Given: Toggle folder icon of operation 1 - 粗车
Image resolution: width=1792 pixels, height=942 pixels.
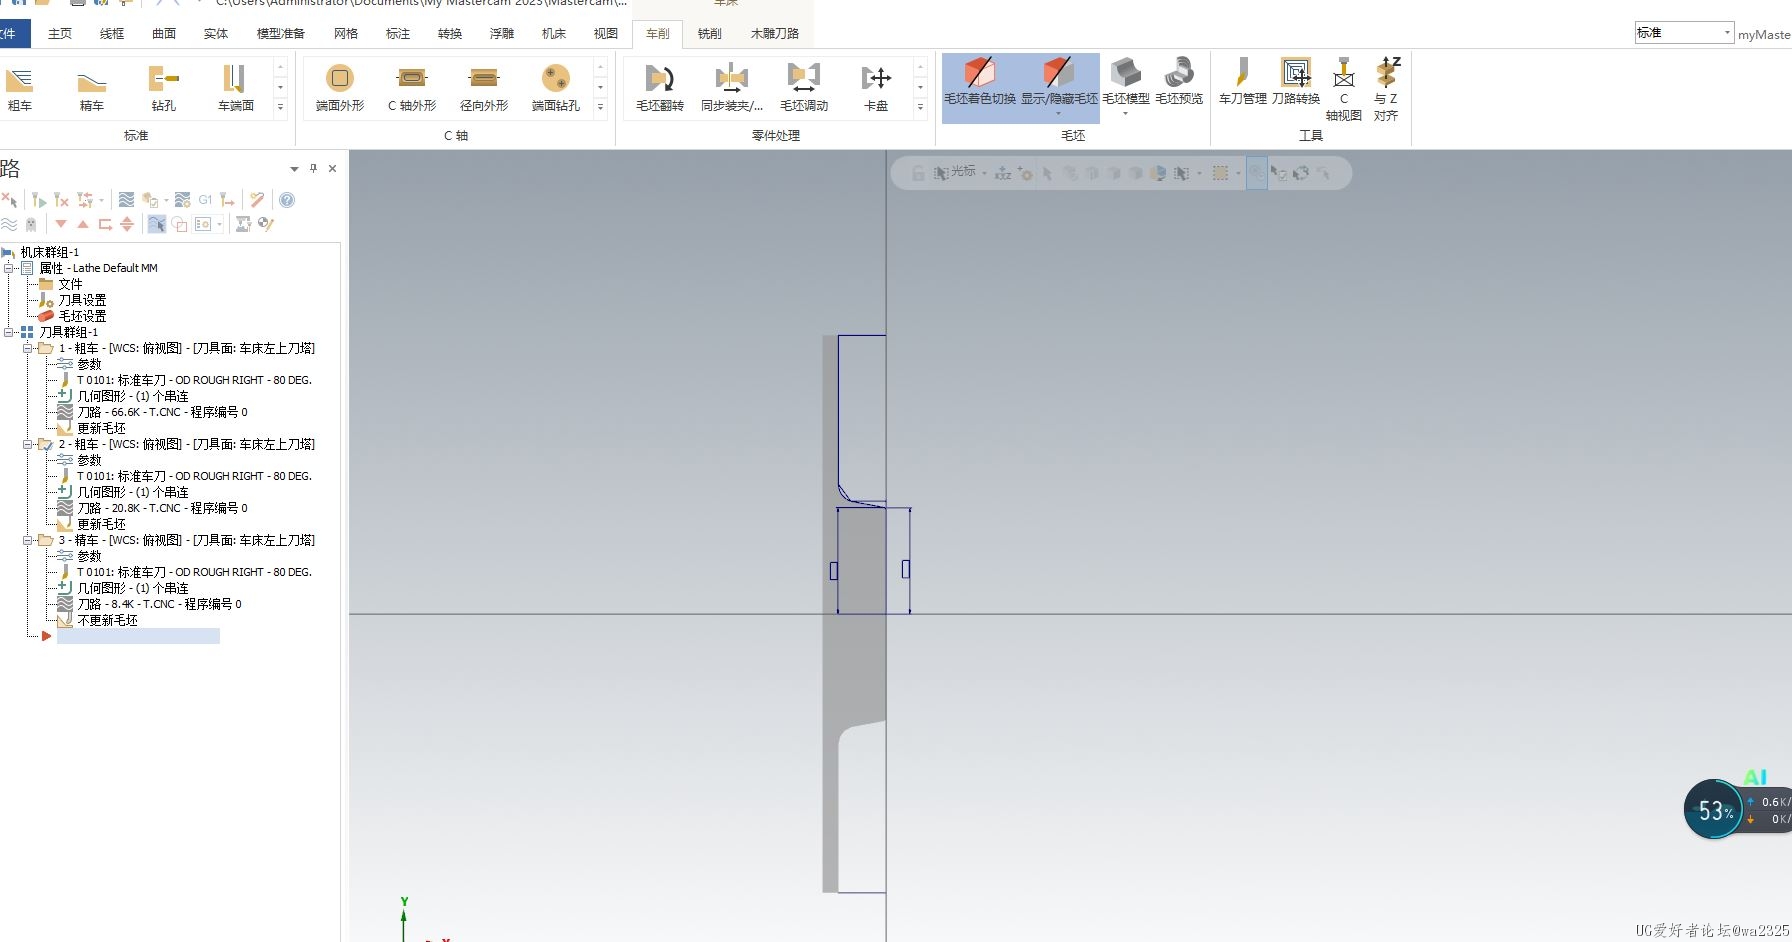Looking at the screenshot, I should [x=45, y=348].
